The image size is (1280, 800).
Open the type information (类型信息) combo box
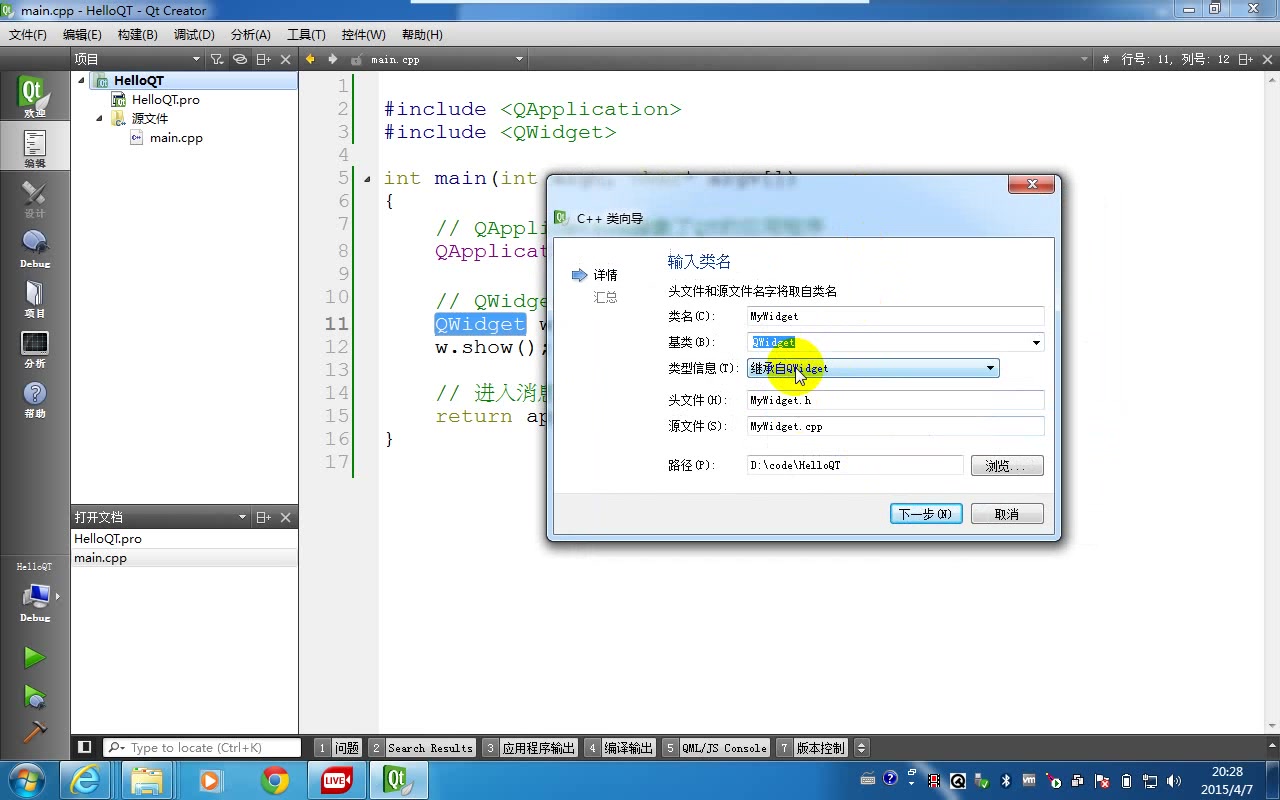click(x=873, y=368)
